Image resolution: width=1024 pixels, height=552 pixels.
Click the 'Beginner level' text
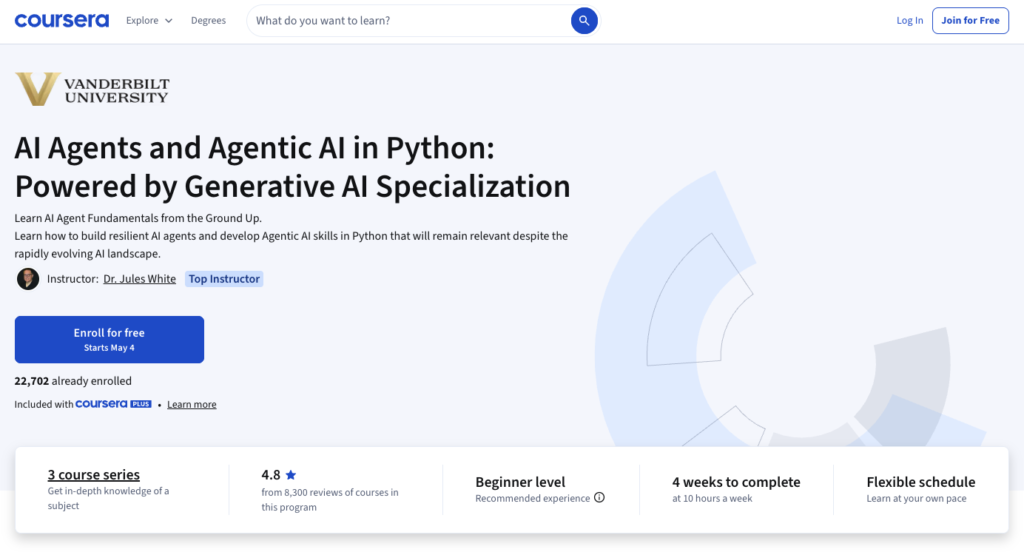coord(520,482)
